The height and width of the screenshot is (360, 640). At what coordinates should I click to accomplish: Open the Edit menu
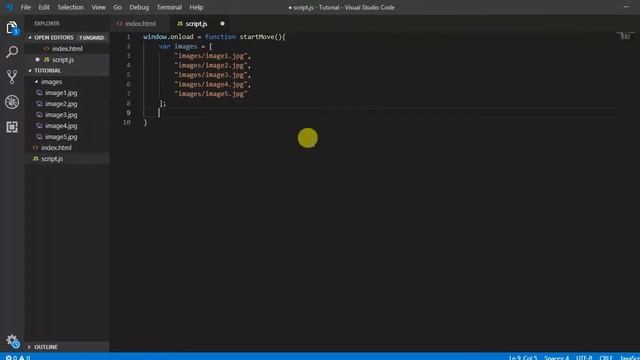click(x=44, y=7)
